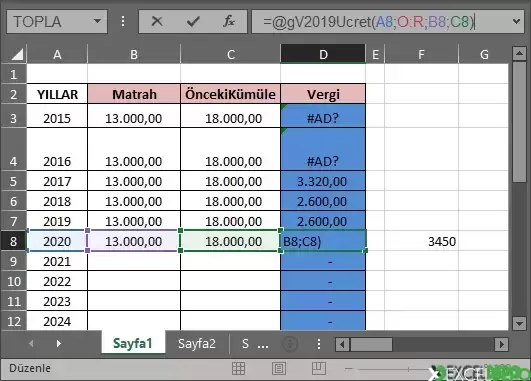Click formula bar options dots handle
The width and height of the screenshot is (531, 381).
[123, 21]
